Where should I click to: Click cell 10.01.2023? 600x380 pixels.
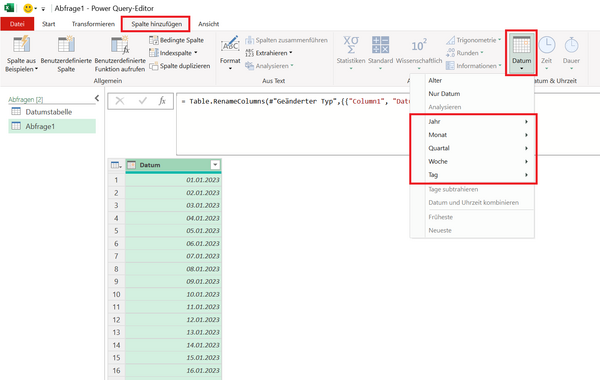point(173,294)
